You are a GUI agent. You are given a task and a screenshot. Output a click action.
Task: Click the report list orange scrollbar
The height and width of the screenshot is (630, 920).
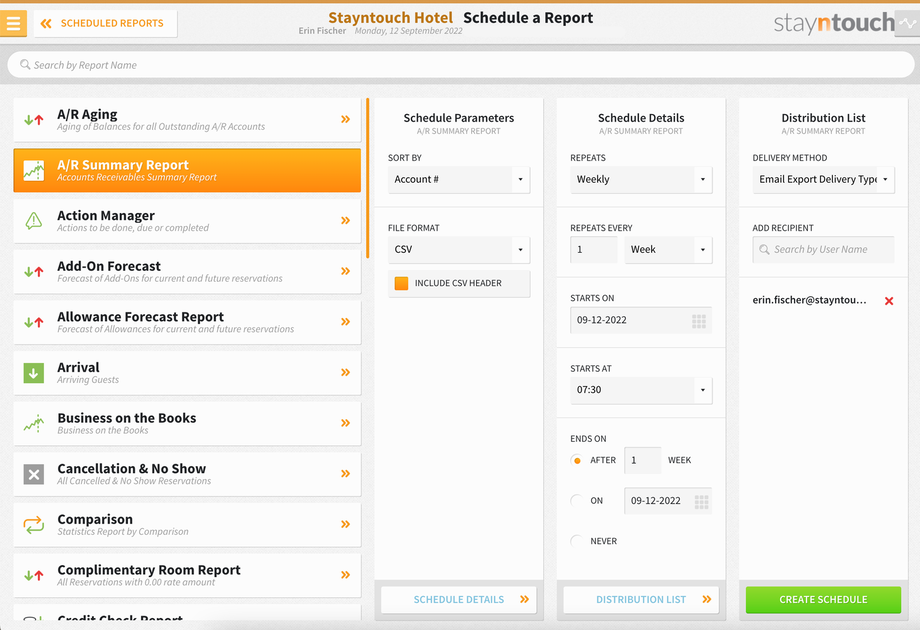[367, 178]
